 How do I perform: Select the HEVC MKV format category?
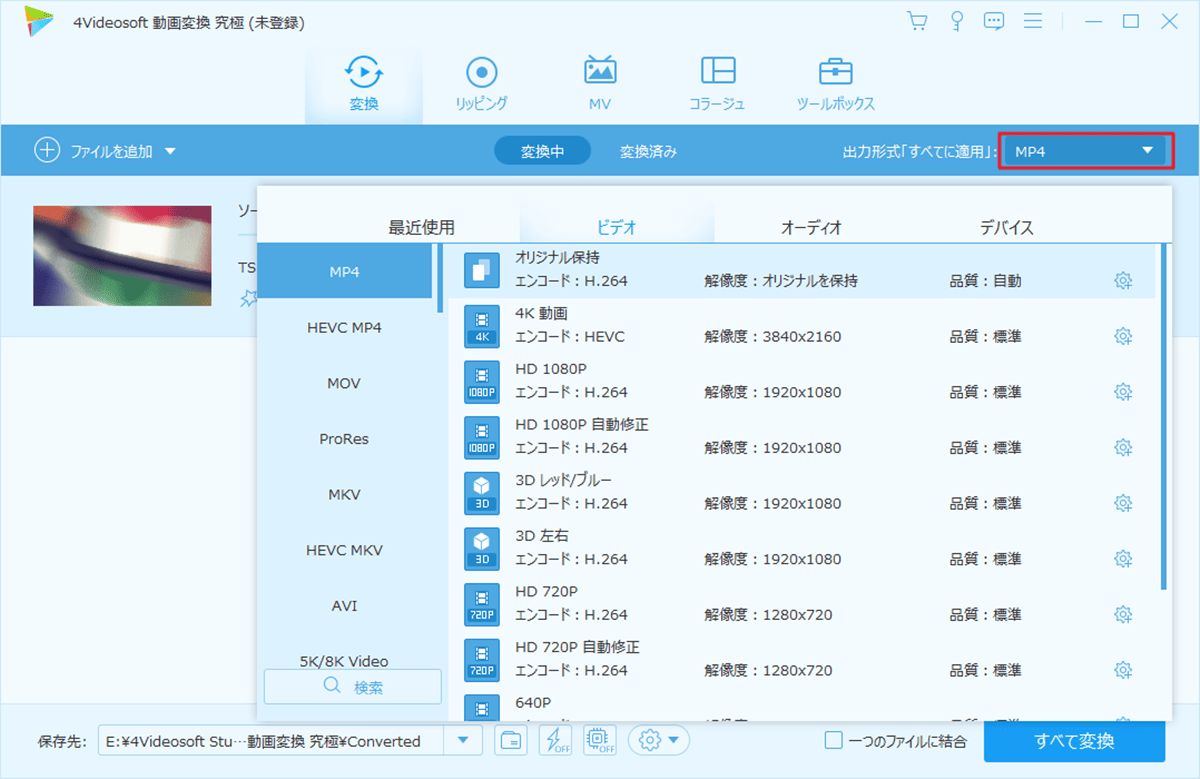tap(345, 549)
